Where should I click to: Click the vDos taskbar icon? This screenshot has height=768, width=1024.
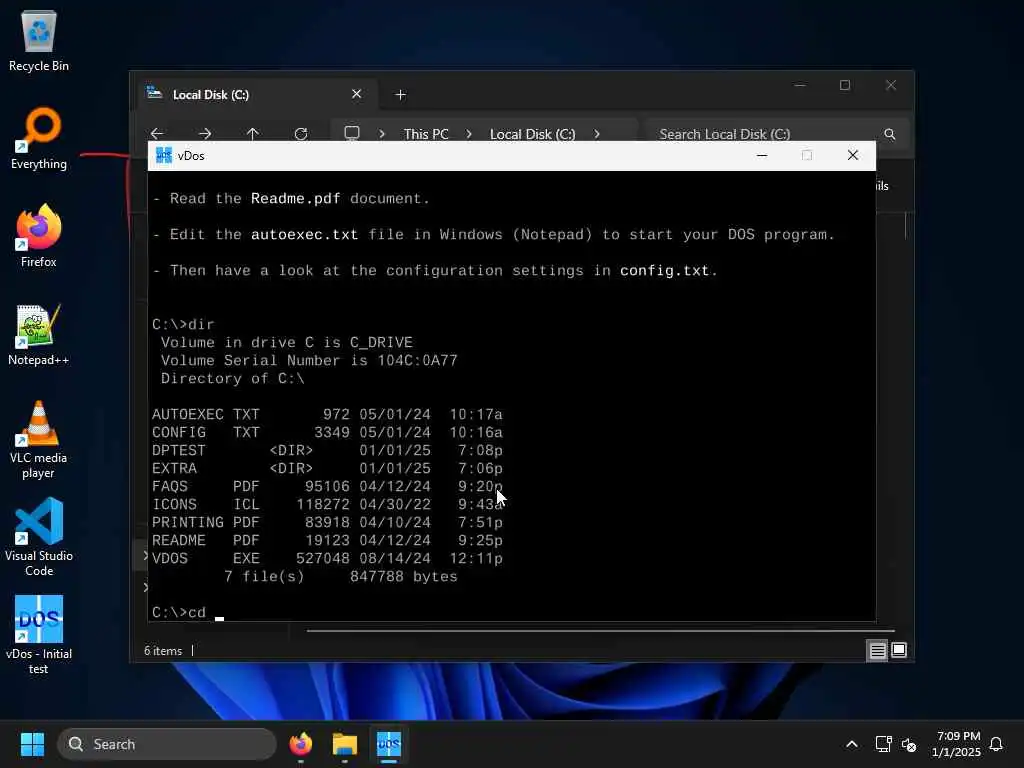coord(389,744)
